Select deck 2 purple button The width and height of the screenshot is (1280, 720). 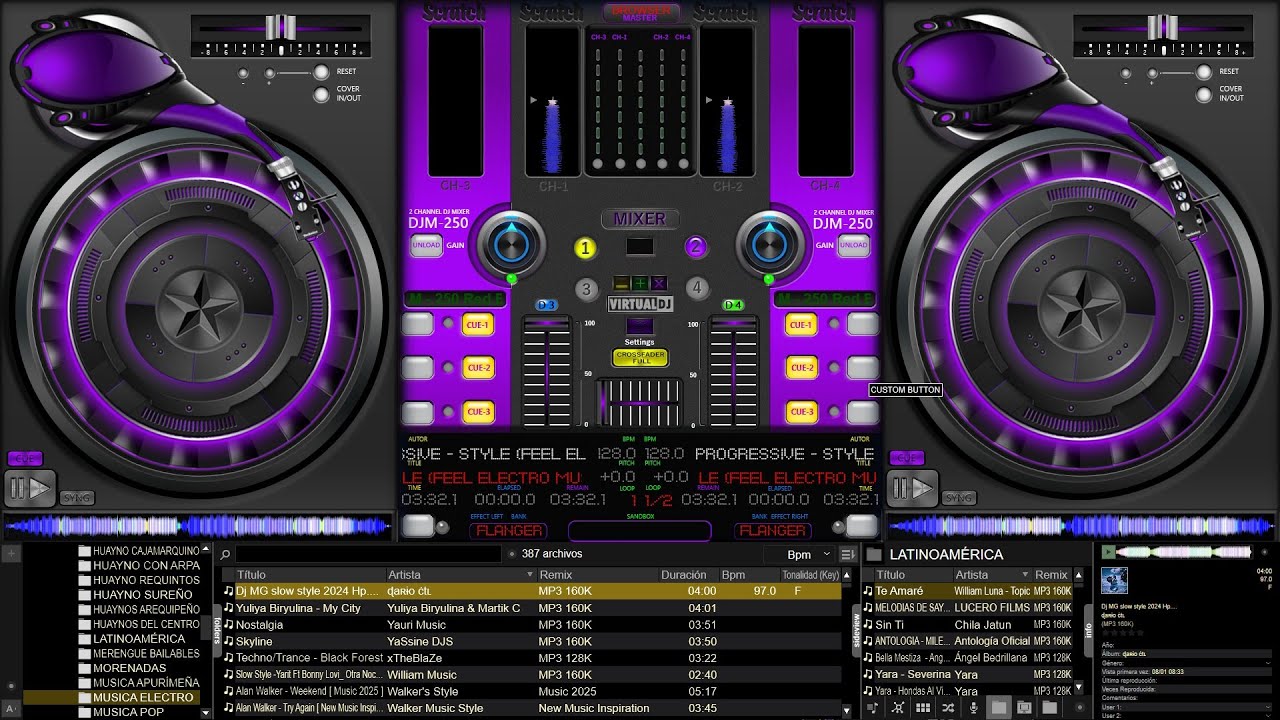pyautogui.click(x=696, y=248)
